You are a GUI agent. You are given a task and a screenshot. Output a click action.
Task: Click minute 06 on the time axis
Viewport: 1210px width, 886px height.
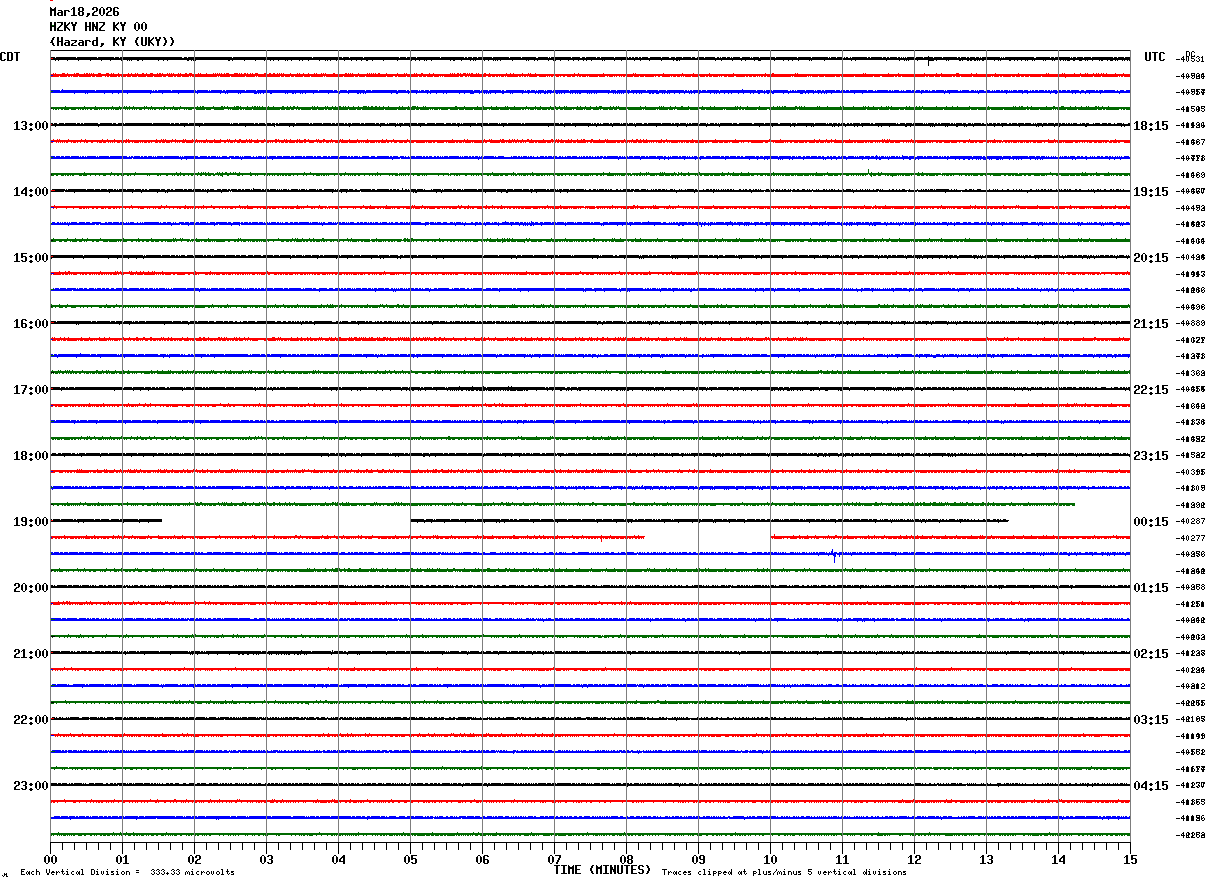(482, 860)
